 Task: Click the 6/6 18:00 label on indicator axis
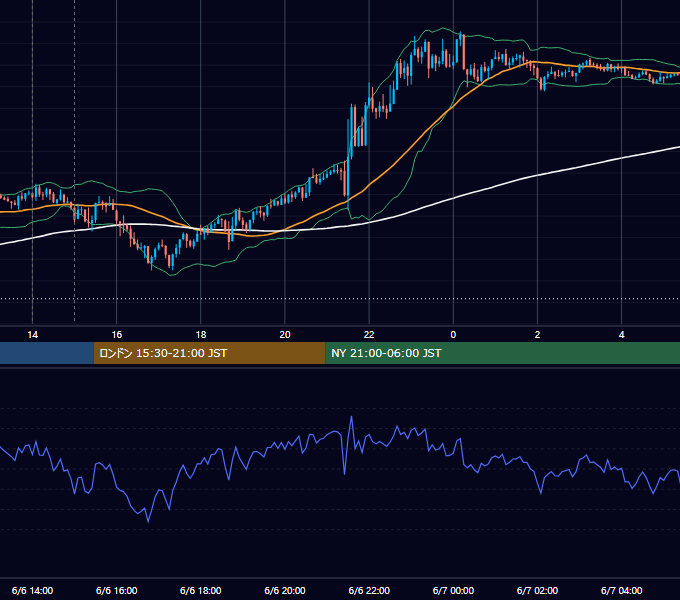pos(201,590)
